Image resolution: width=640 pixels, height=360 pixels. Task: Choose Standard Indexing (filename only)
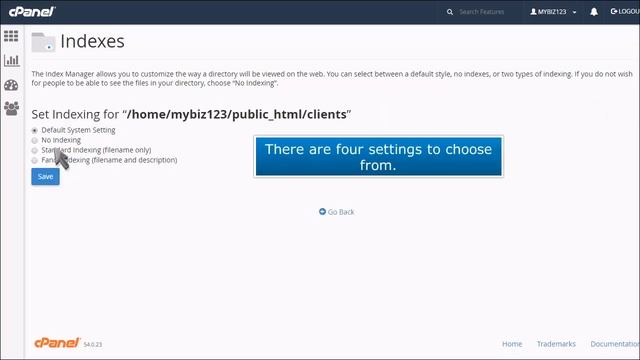pyautogui.click(x=35, y=151)
